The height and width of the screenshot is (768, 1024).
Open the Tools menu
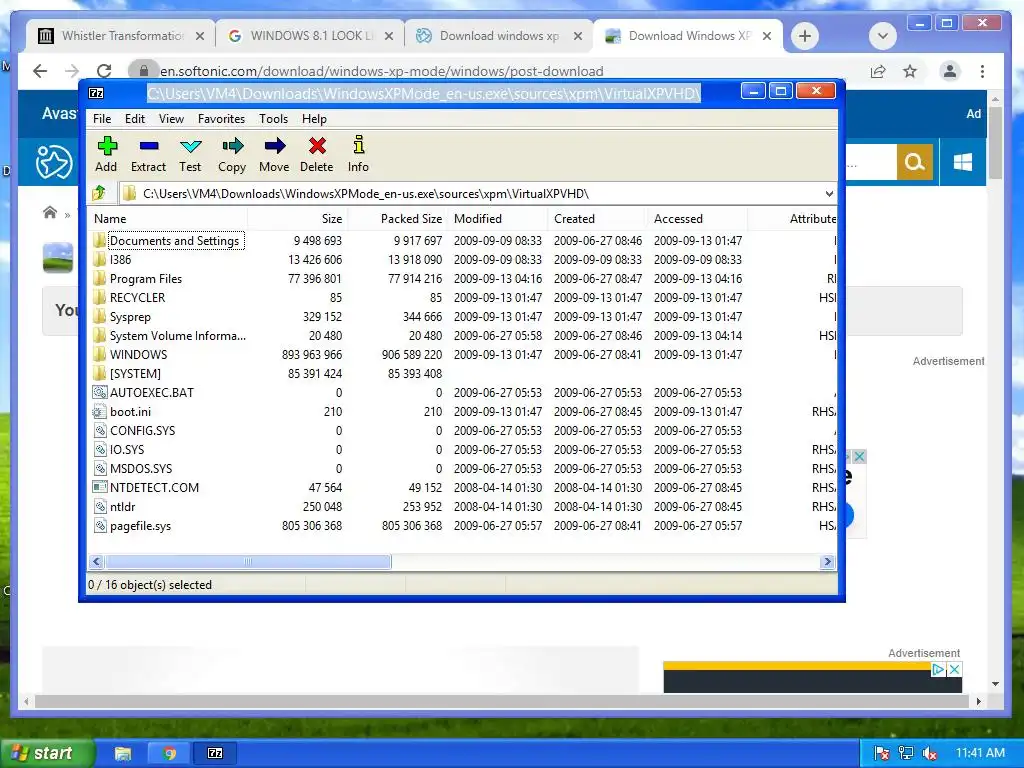coord(273,118)
